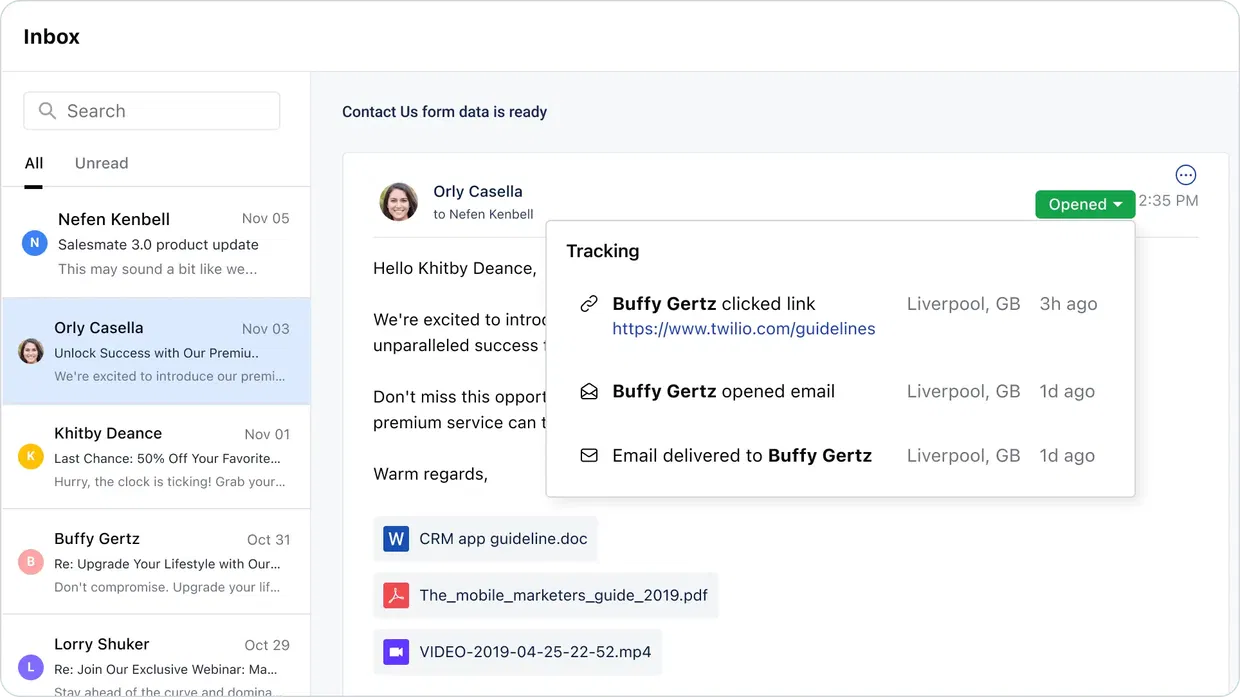
Task: Select the video icon on VIDEO-2019-04-25-22-52.mp4
Action: (x=396, y=651)
